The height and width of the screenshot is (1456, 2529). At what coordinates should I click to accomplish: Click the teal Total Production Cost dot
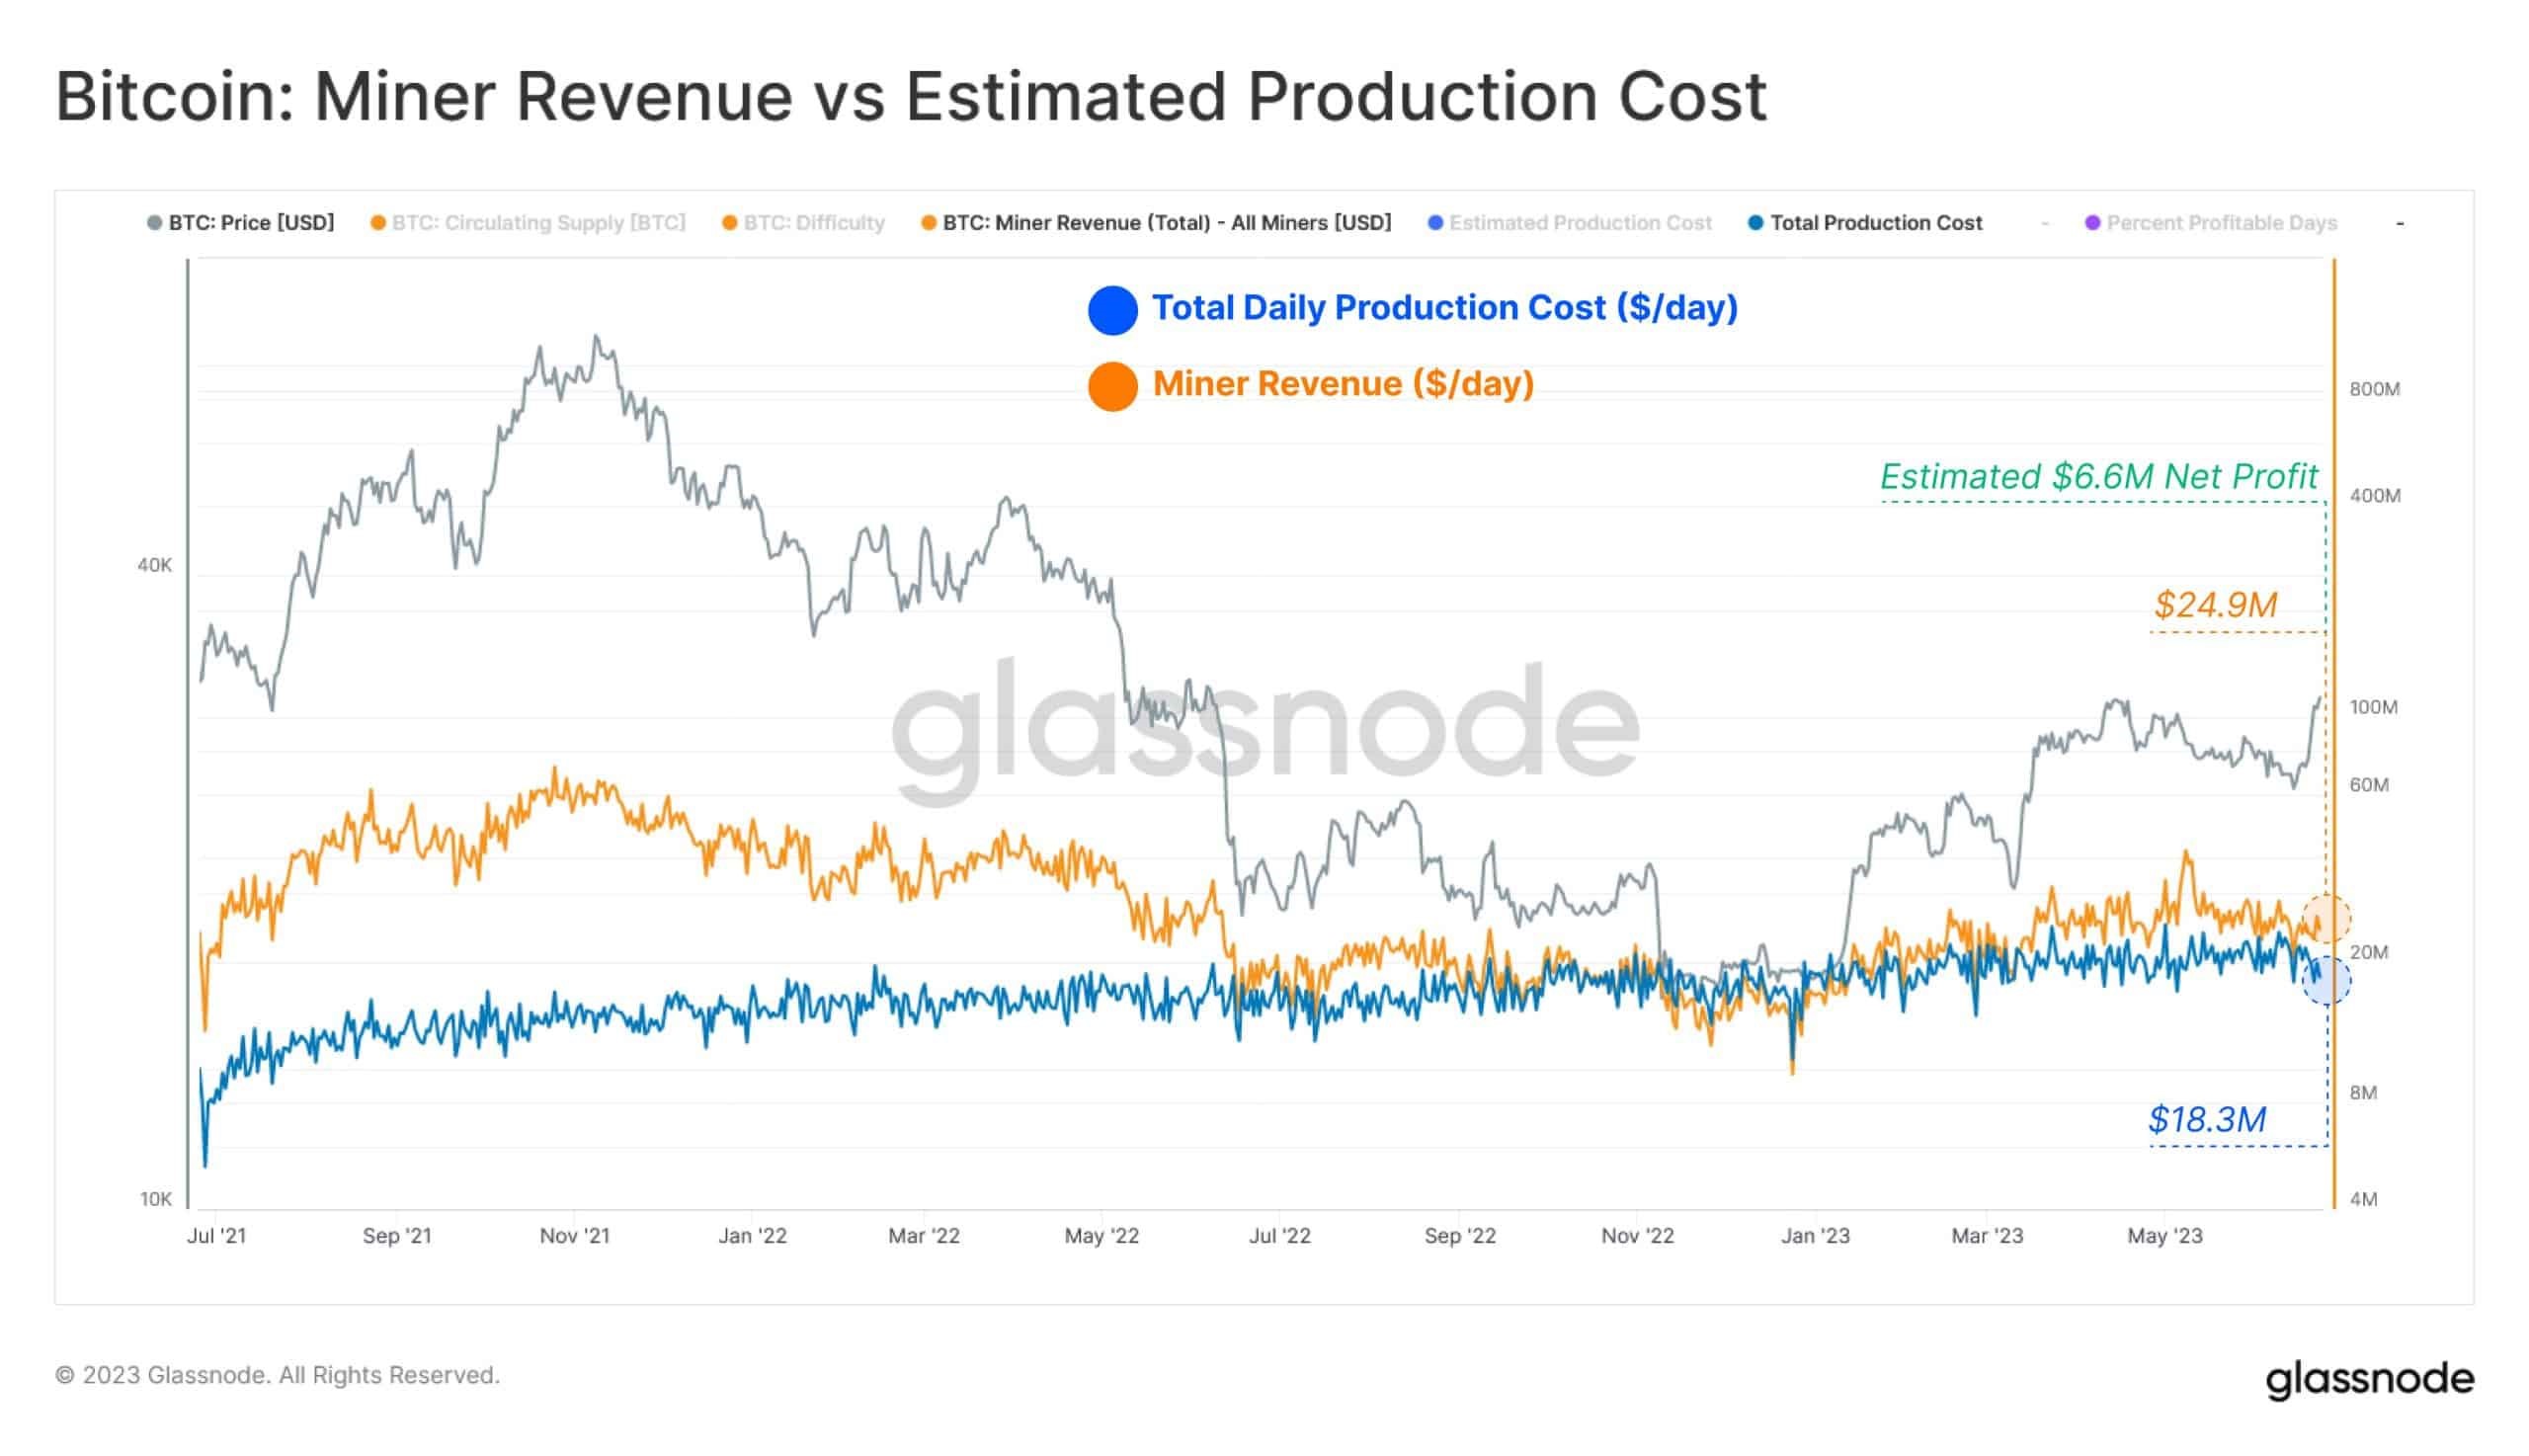pyautogui.click(x=1755, y=223)
